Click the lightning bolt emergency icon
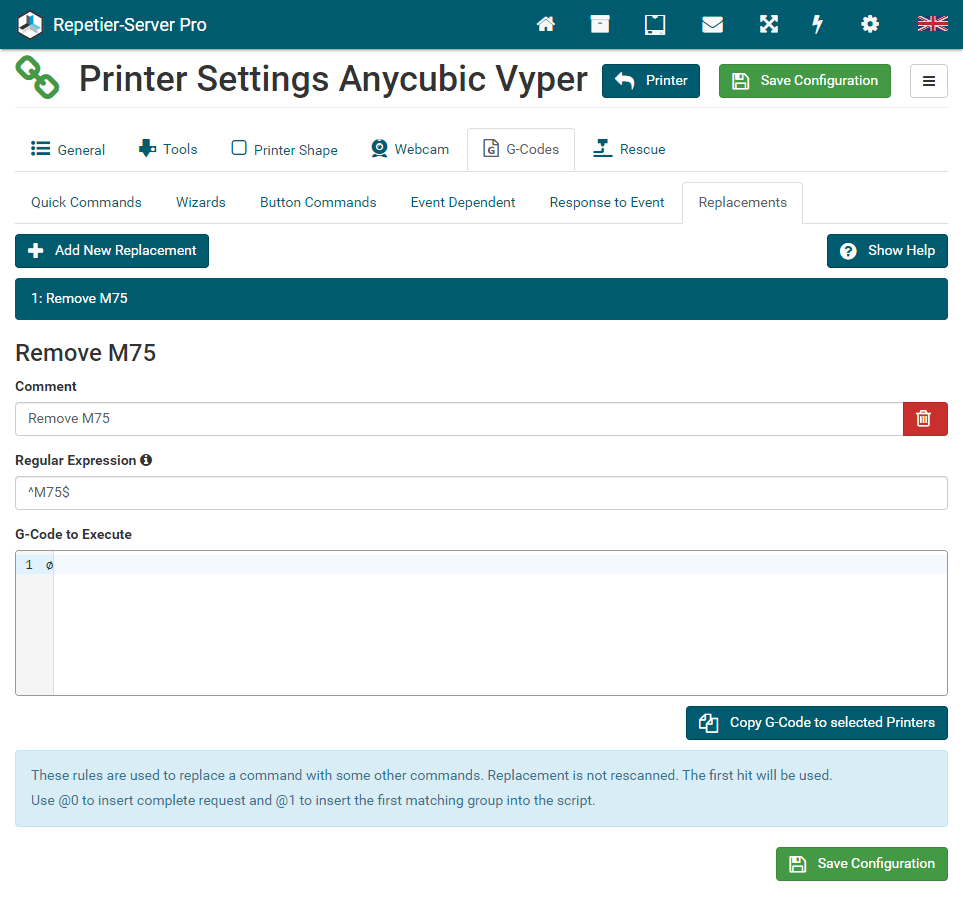Screen dimensions: 963x911 pos(817,25)
